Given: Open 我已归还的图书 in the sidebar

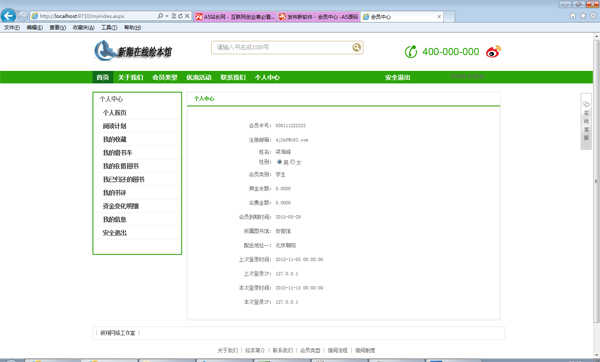Looking at the screenshot, I should click(x=124, y=179).
